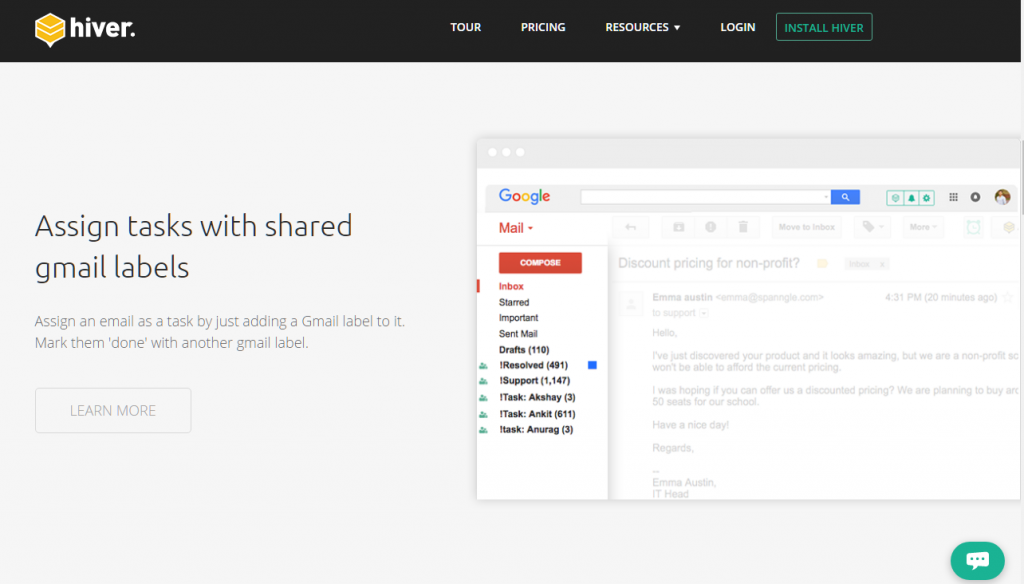Click the blue color square beside !Resolved
Screen dimensions: 1024x584
tap(592, 365)
